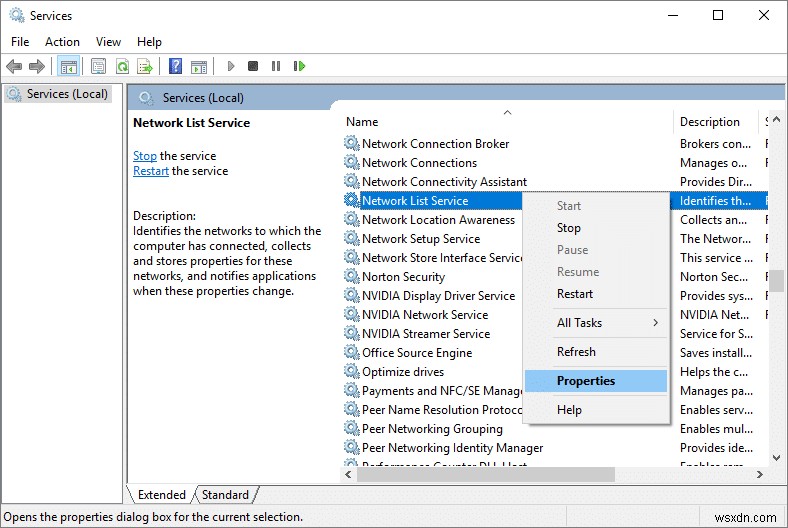The image size is (788, 528).
Task: Open the View menu
Action: [108, 42]
